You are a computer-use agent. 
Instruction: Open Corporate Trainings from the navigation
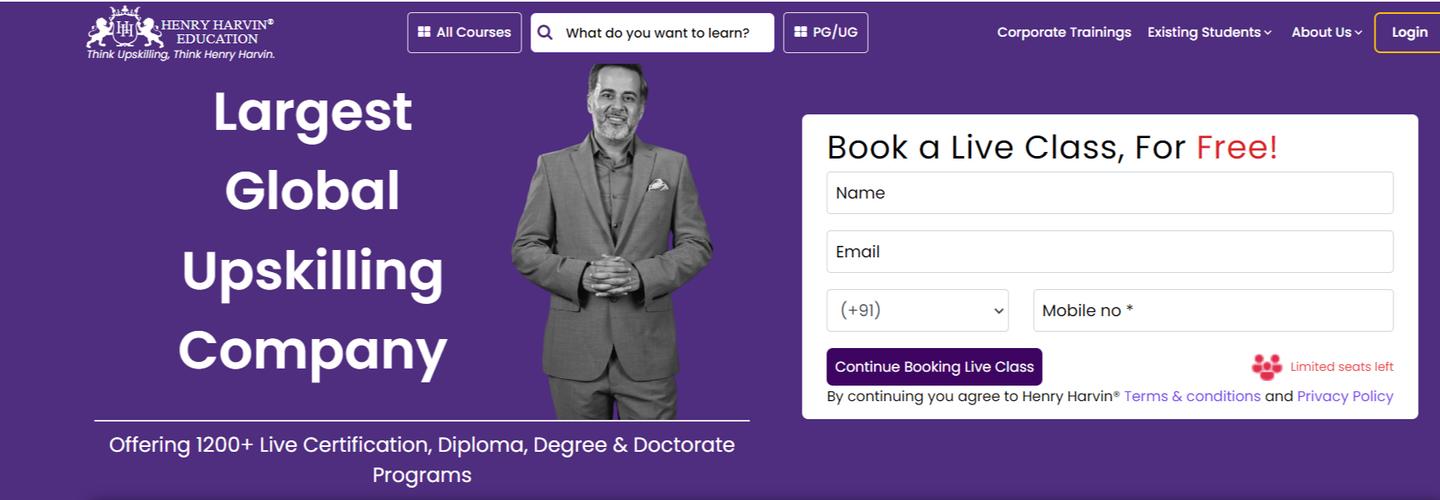[1064, 32]
